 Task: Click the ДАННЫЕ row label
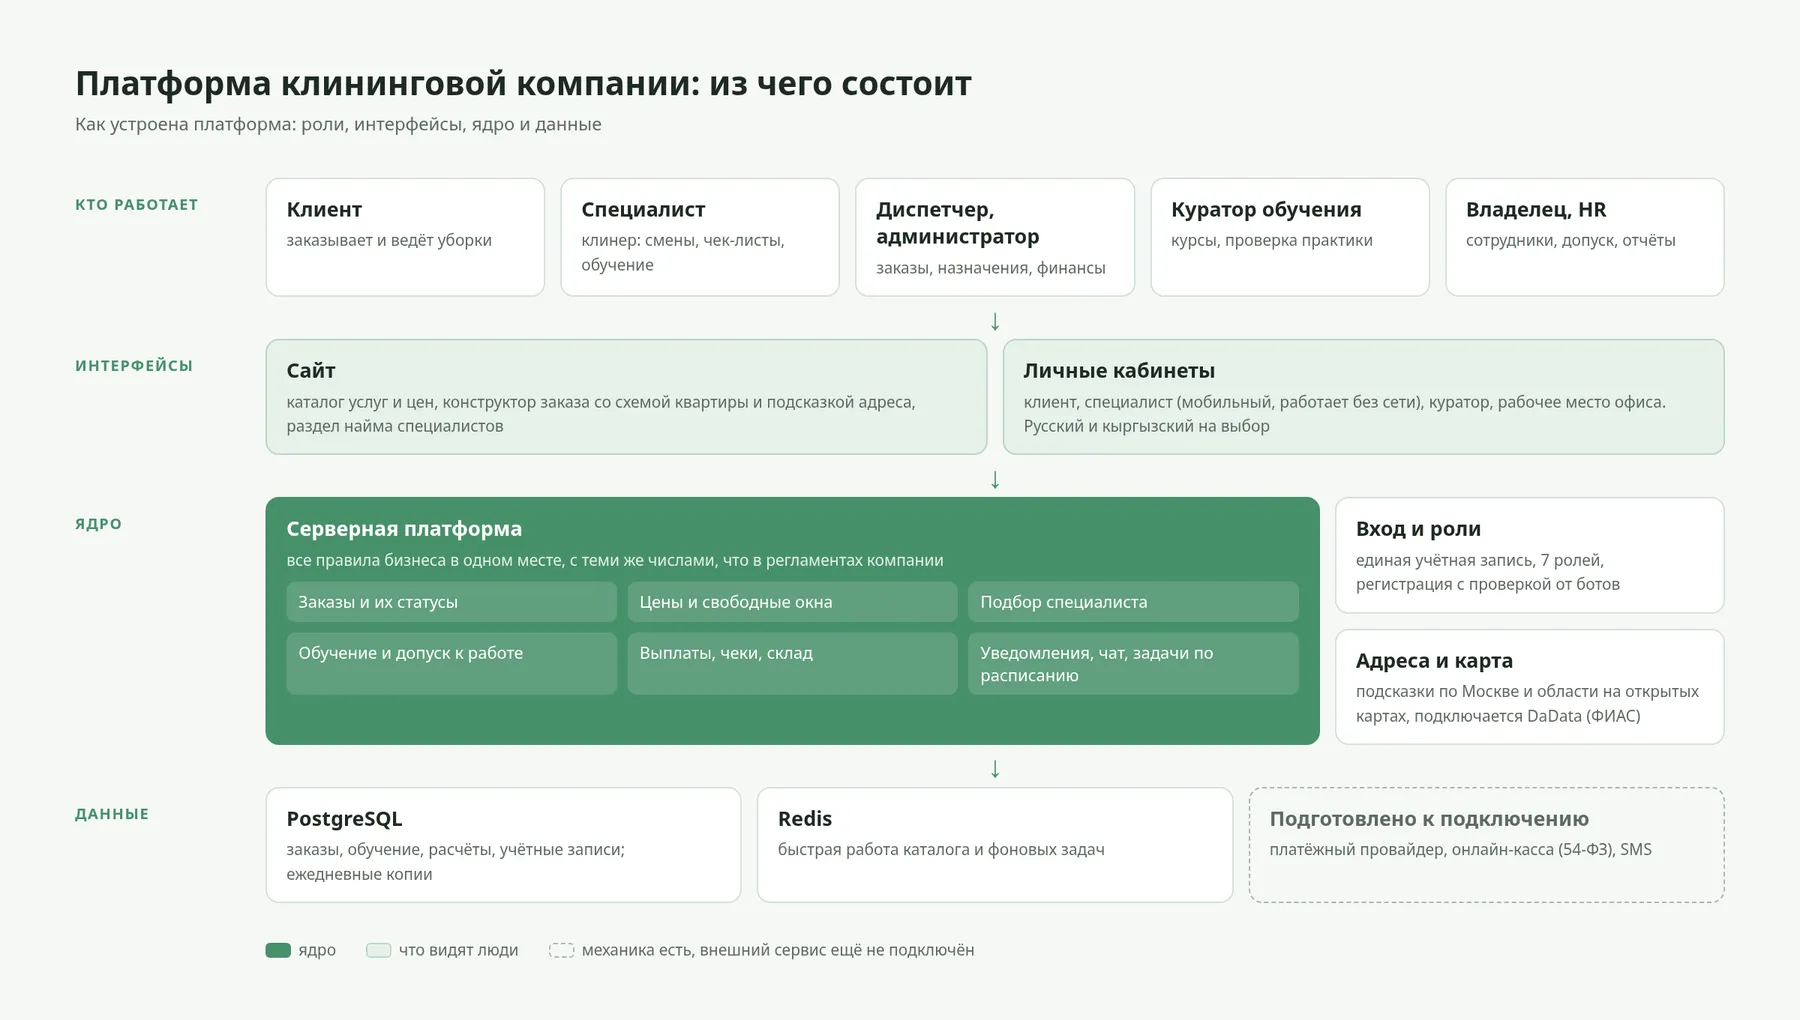coord(112,814)
